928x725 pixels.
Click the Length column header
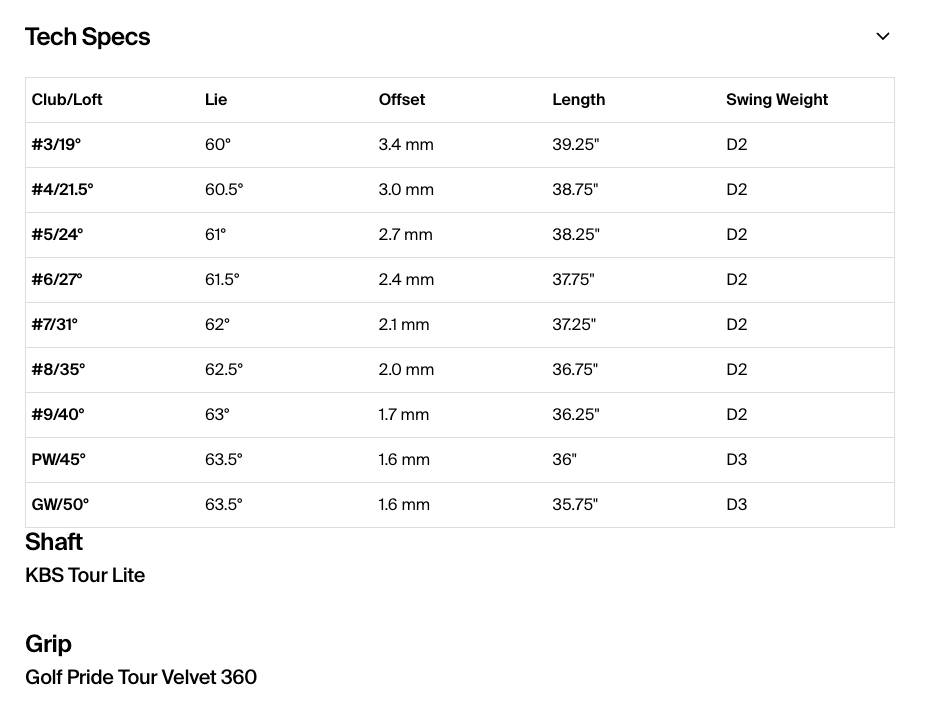tap(579, 99)
